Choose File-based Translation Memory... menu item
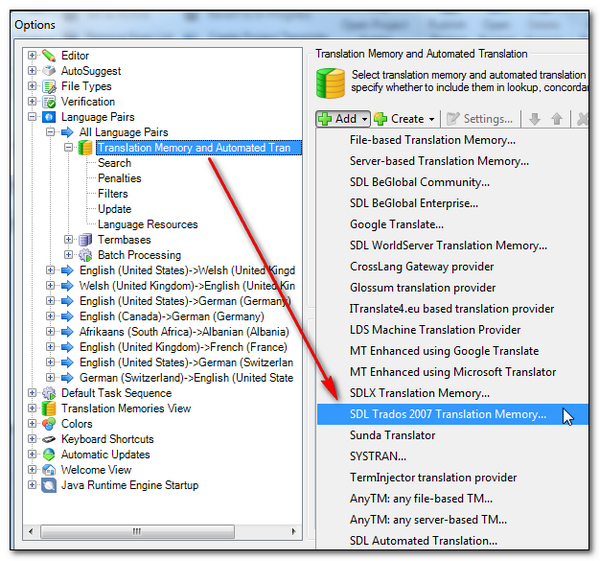Viewport: 600px width, 561px height. pyautogui.click(x=452, y=140)
